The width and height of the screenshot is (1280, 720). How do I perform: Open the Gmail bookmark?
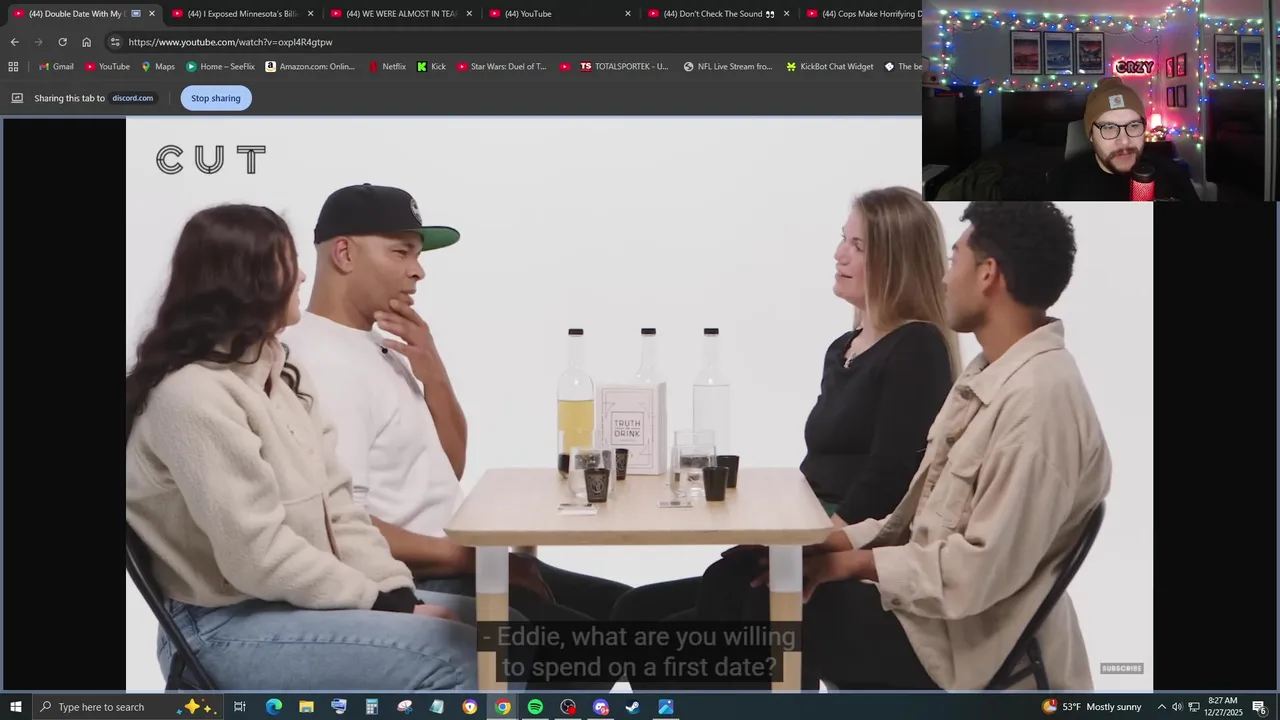pos(56,67)
